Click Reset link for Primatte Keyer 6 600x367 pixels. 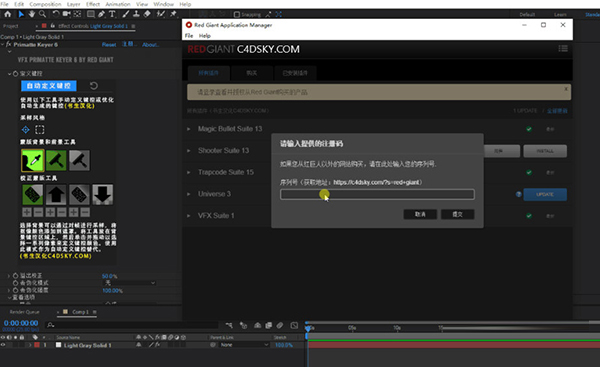pos(109,44)
